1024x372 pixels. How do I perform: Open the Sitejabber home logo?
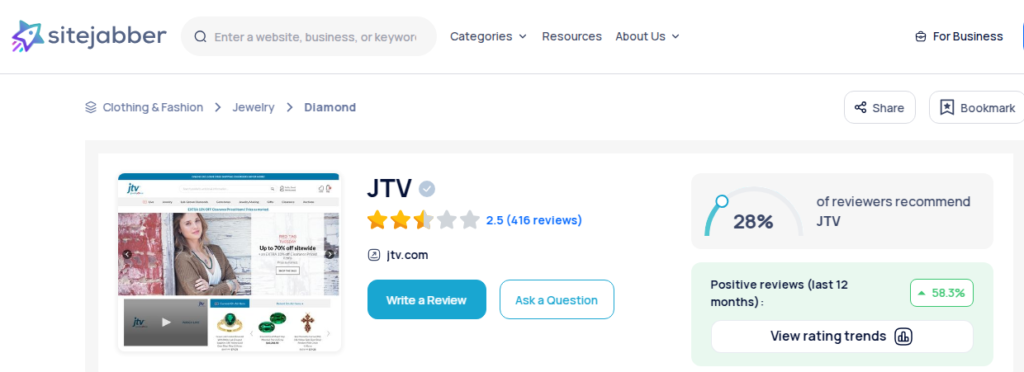tap(89, 36)
